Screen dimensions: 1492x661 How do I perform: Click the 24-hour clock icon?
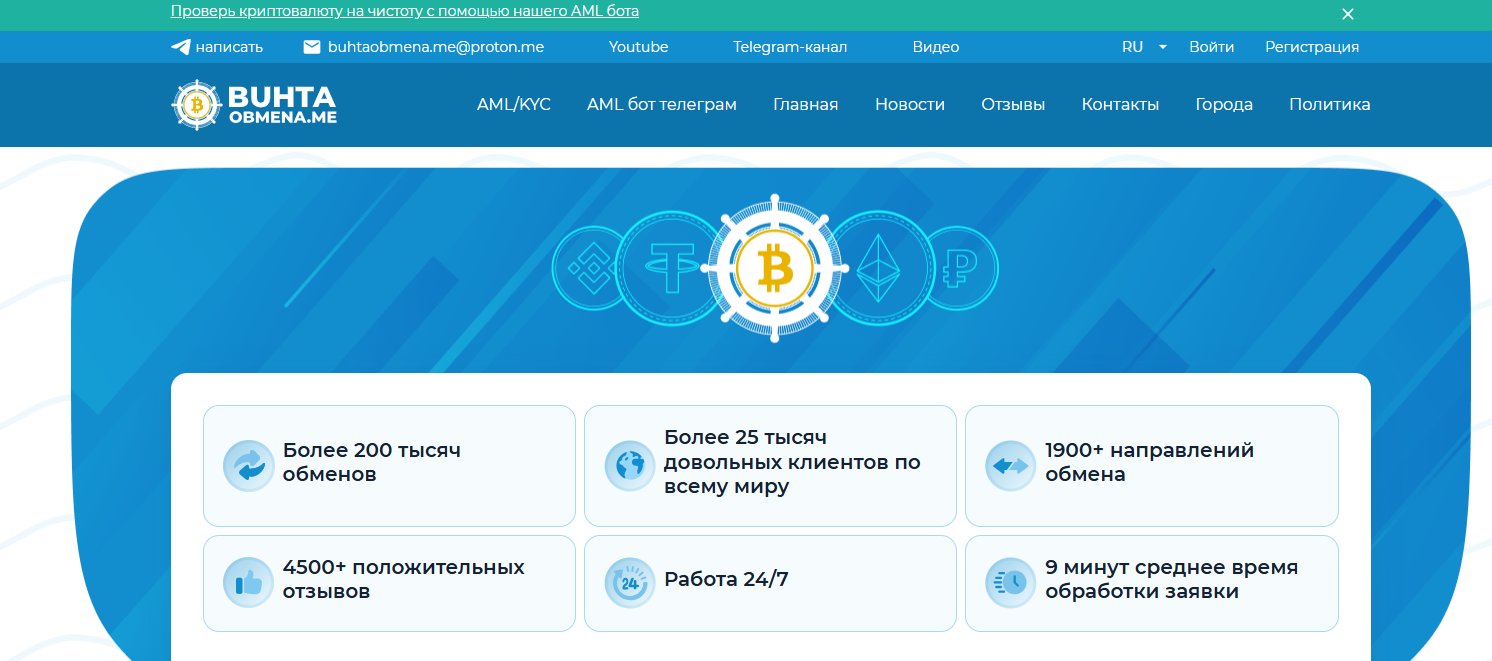point(630,583)
